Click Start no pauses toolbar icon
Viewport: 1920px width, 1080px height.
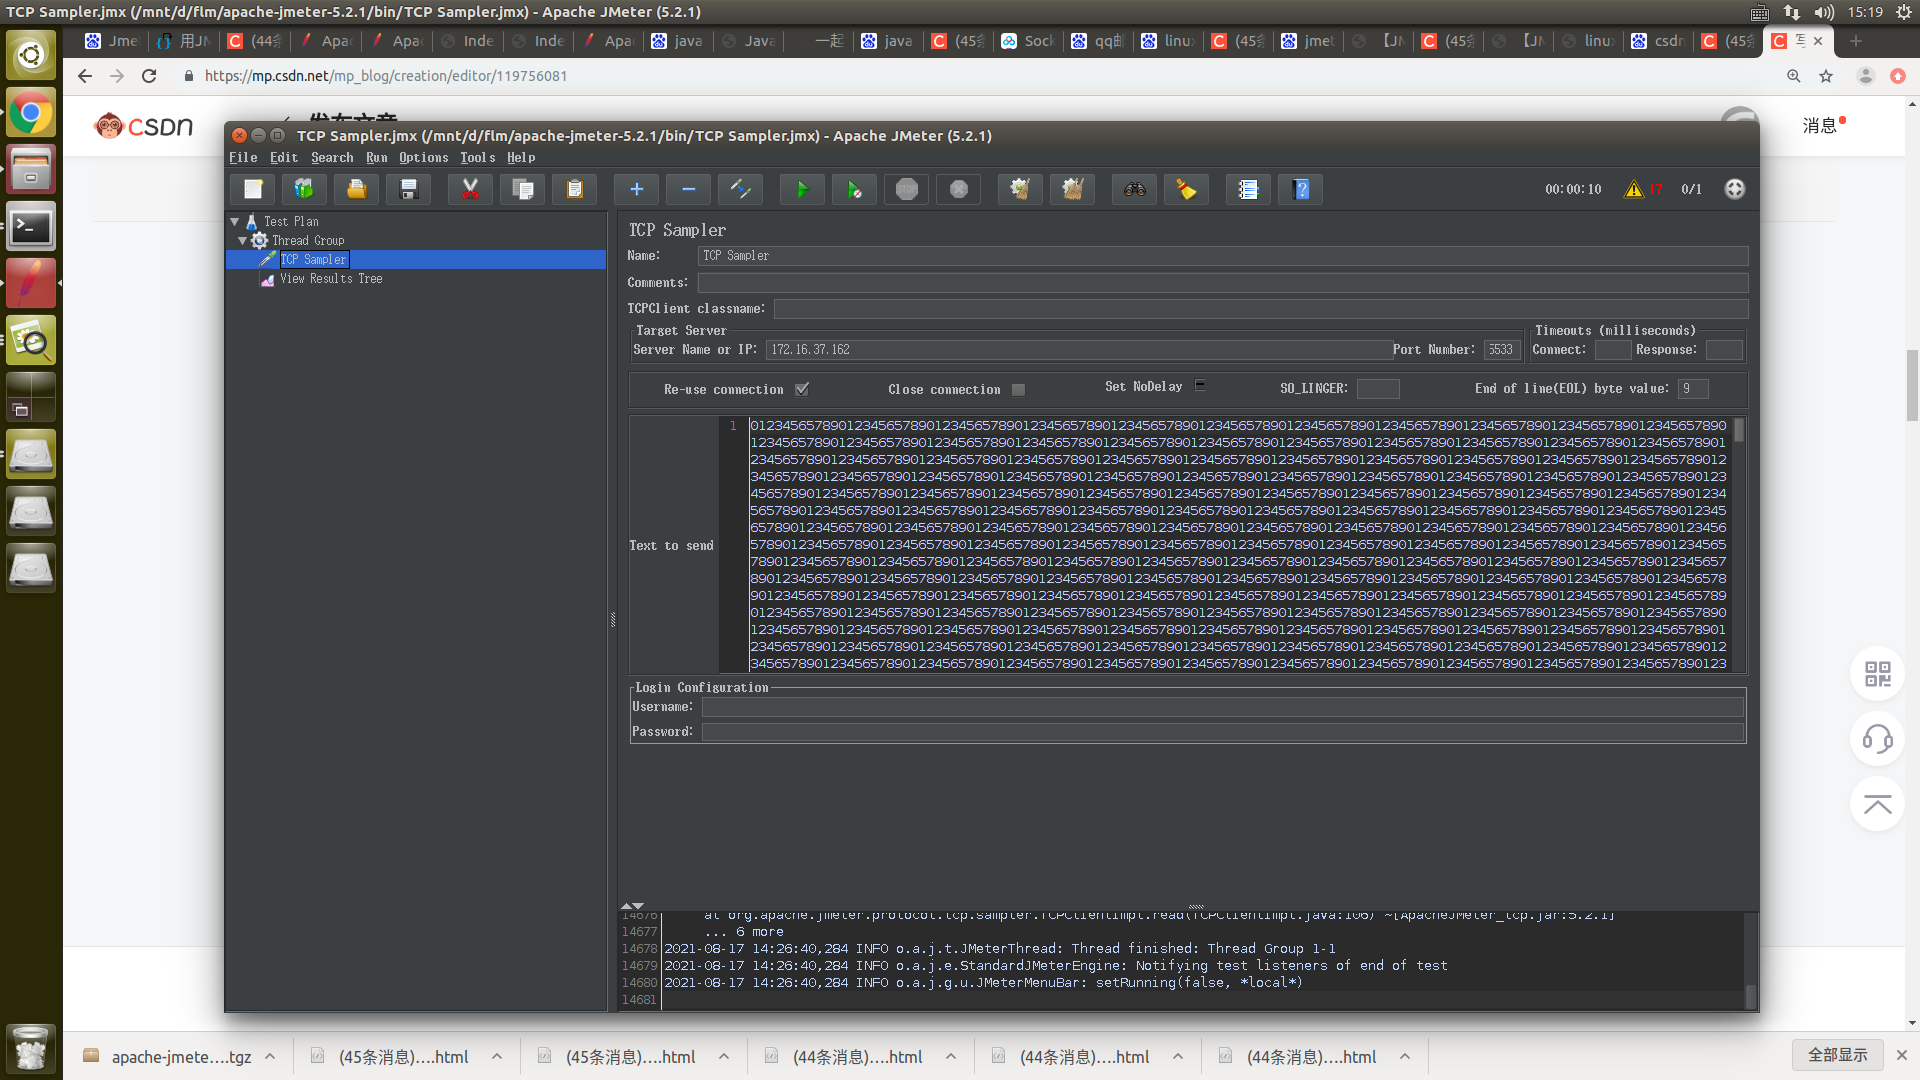pyautogui.click(x=854, y=189)
